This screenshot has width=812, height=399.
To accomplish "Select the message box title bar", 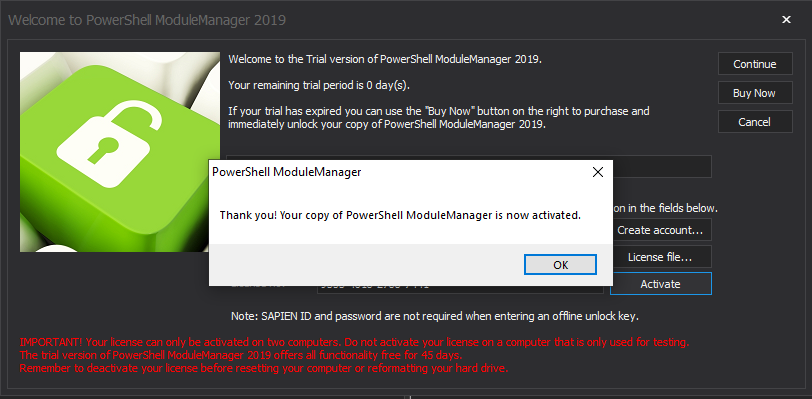I will (394, 173).
